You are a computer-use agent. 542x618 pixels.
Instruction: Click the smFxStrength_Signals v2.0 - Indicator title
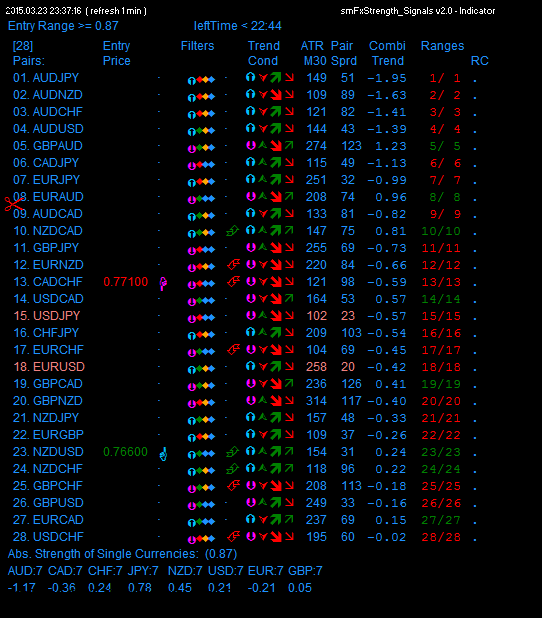(418, 11)
